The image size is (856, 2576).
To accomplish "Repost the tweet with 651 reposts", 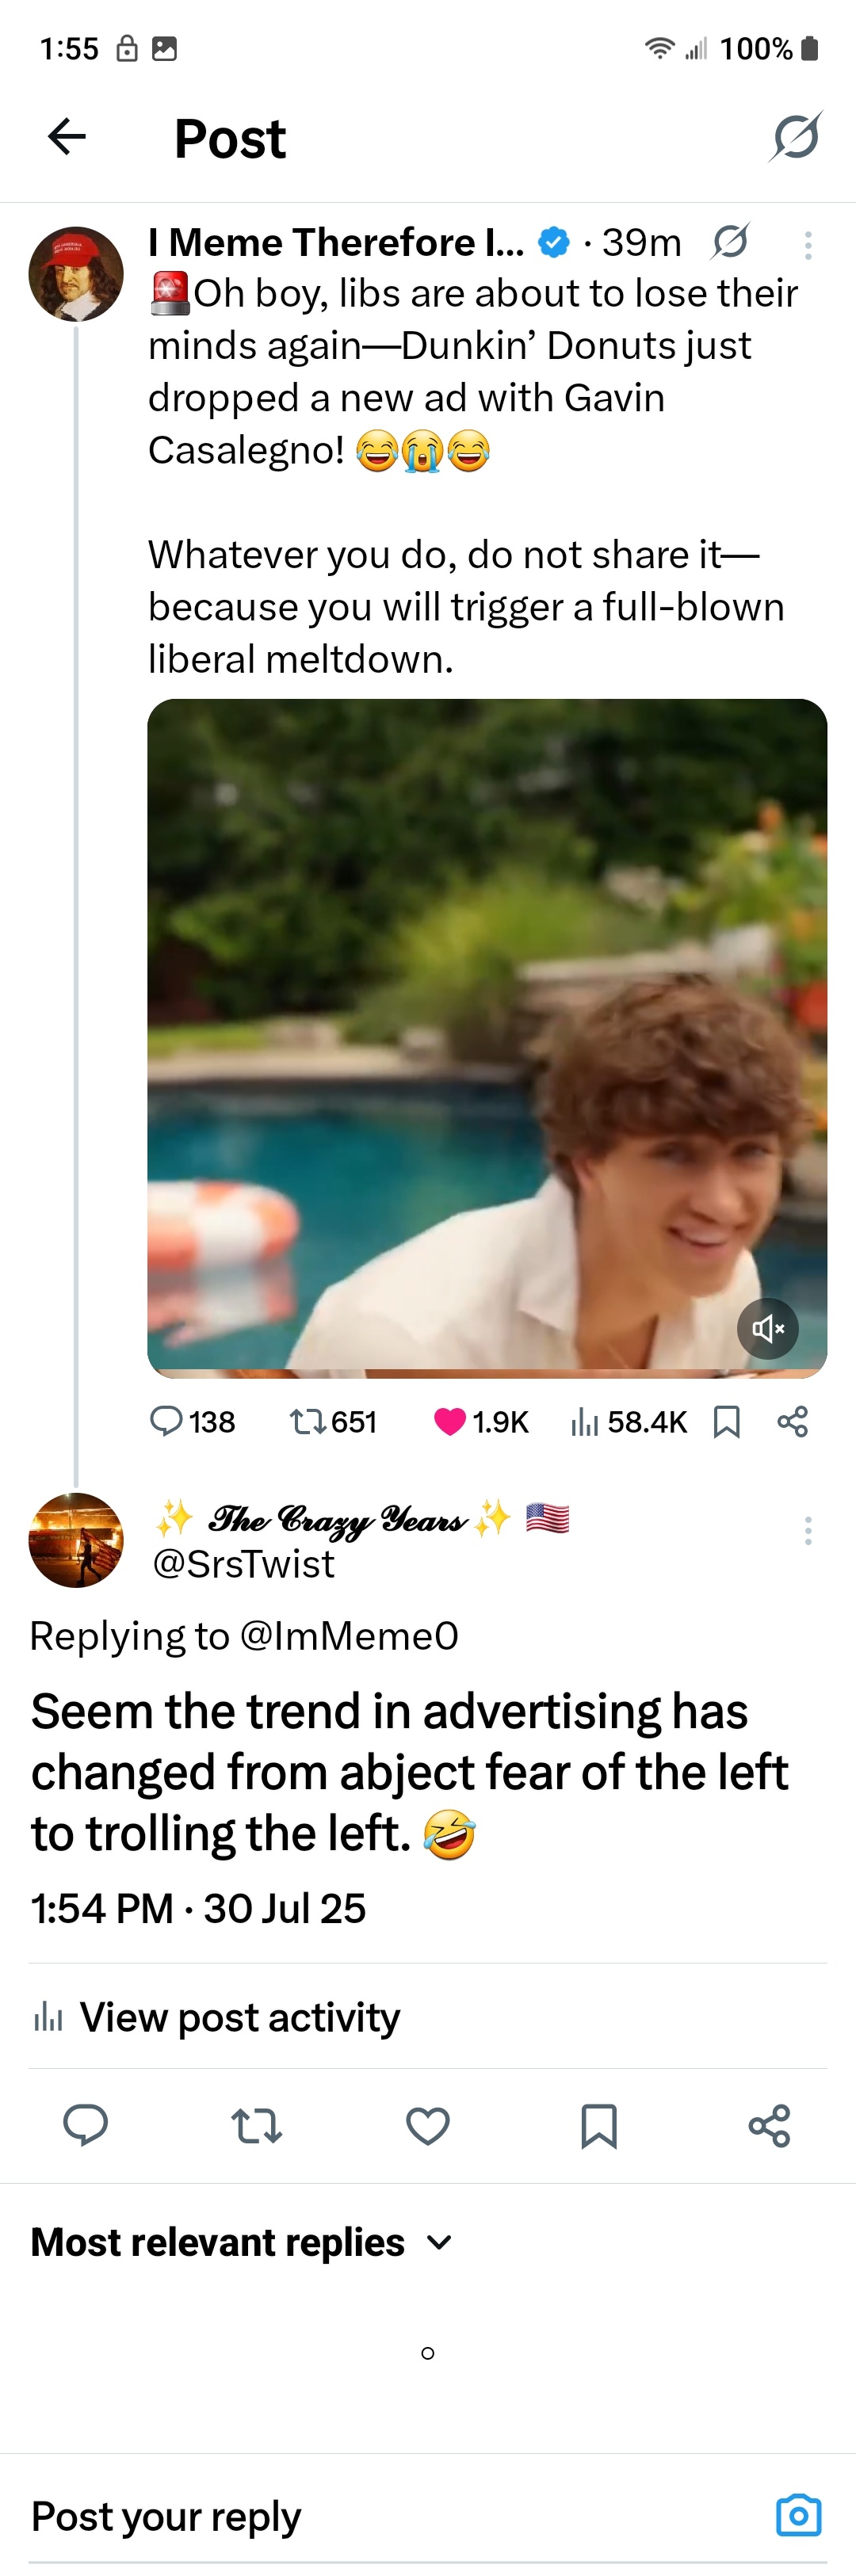I will tap(333, 1421).
